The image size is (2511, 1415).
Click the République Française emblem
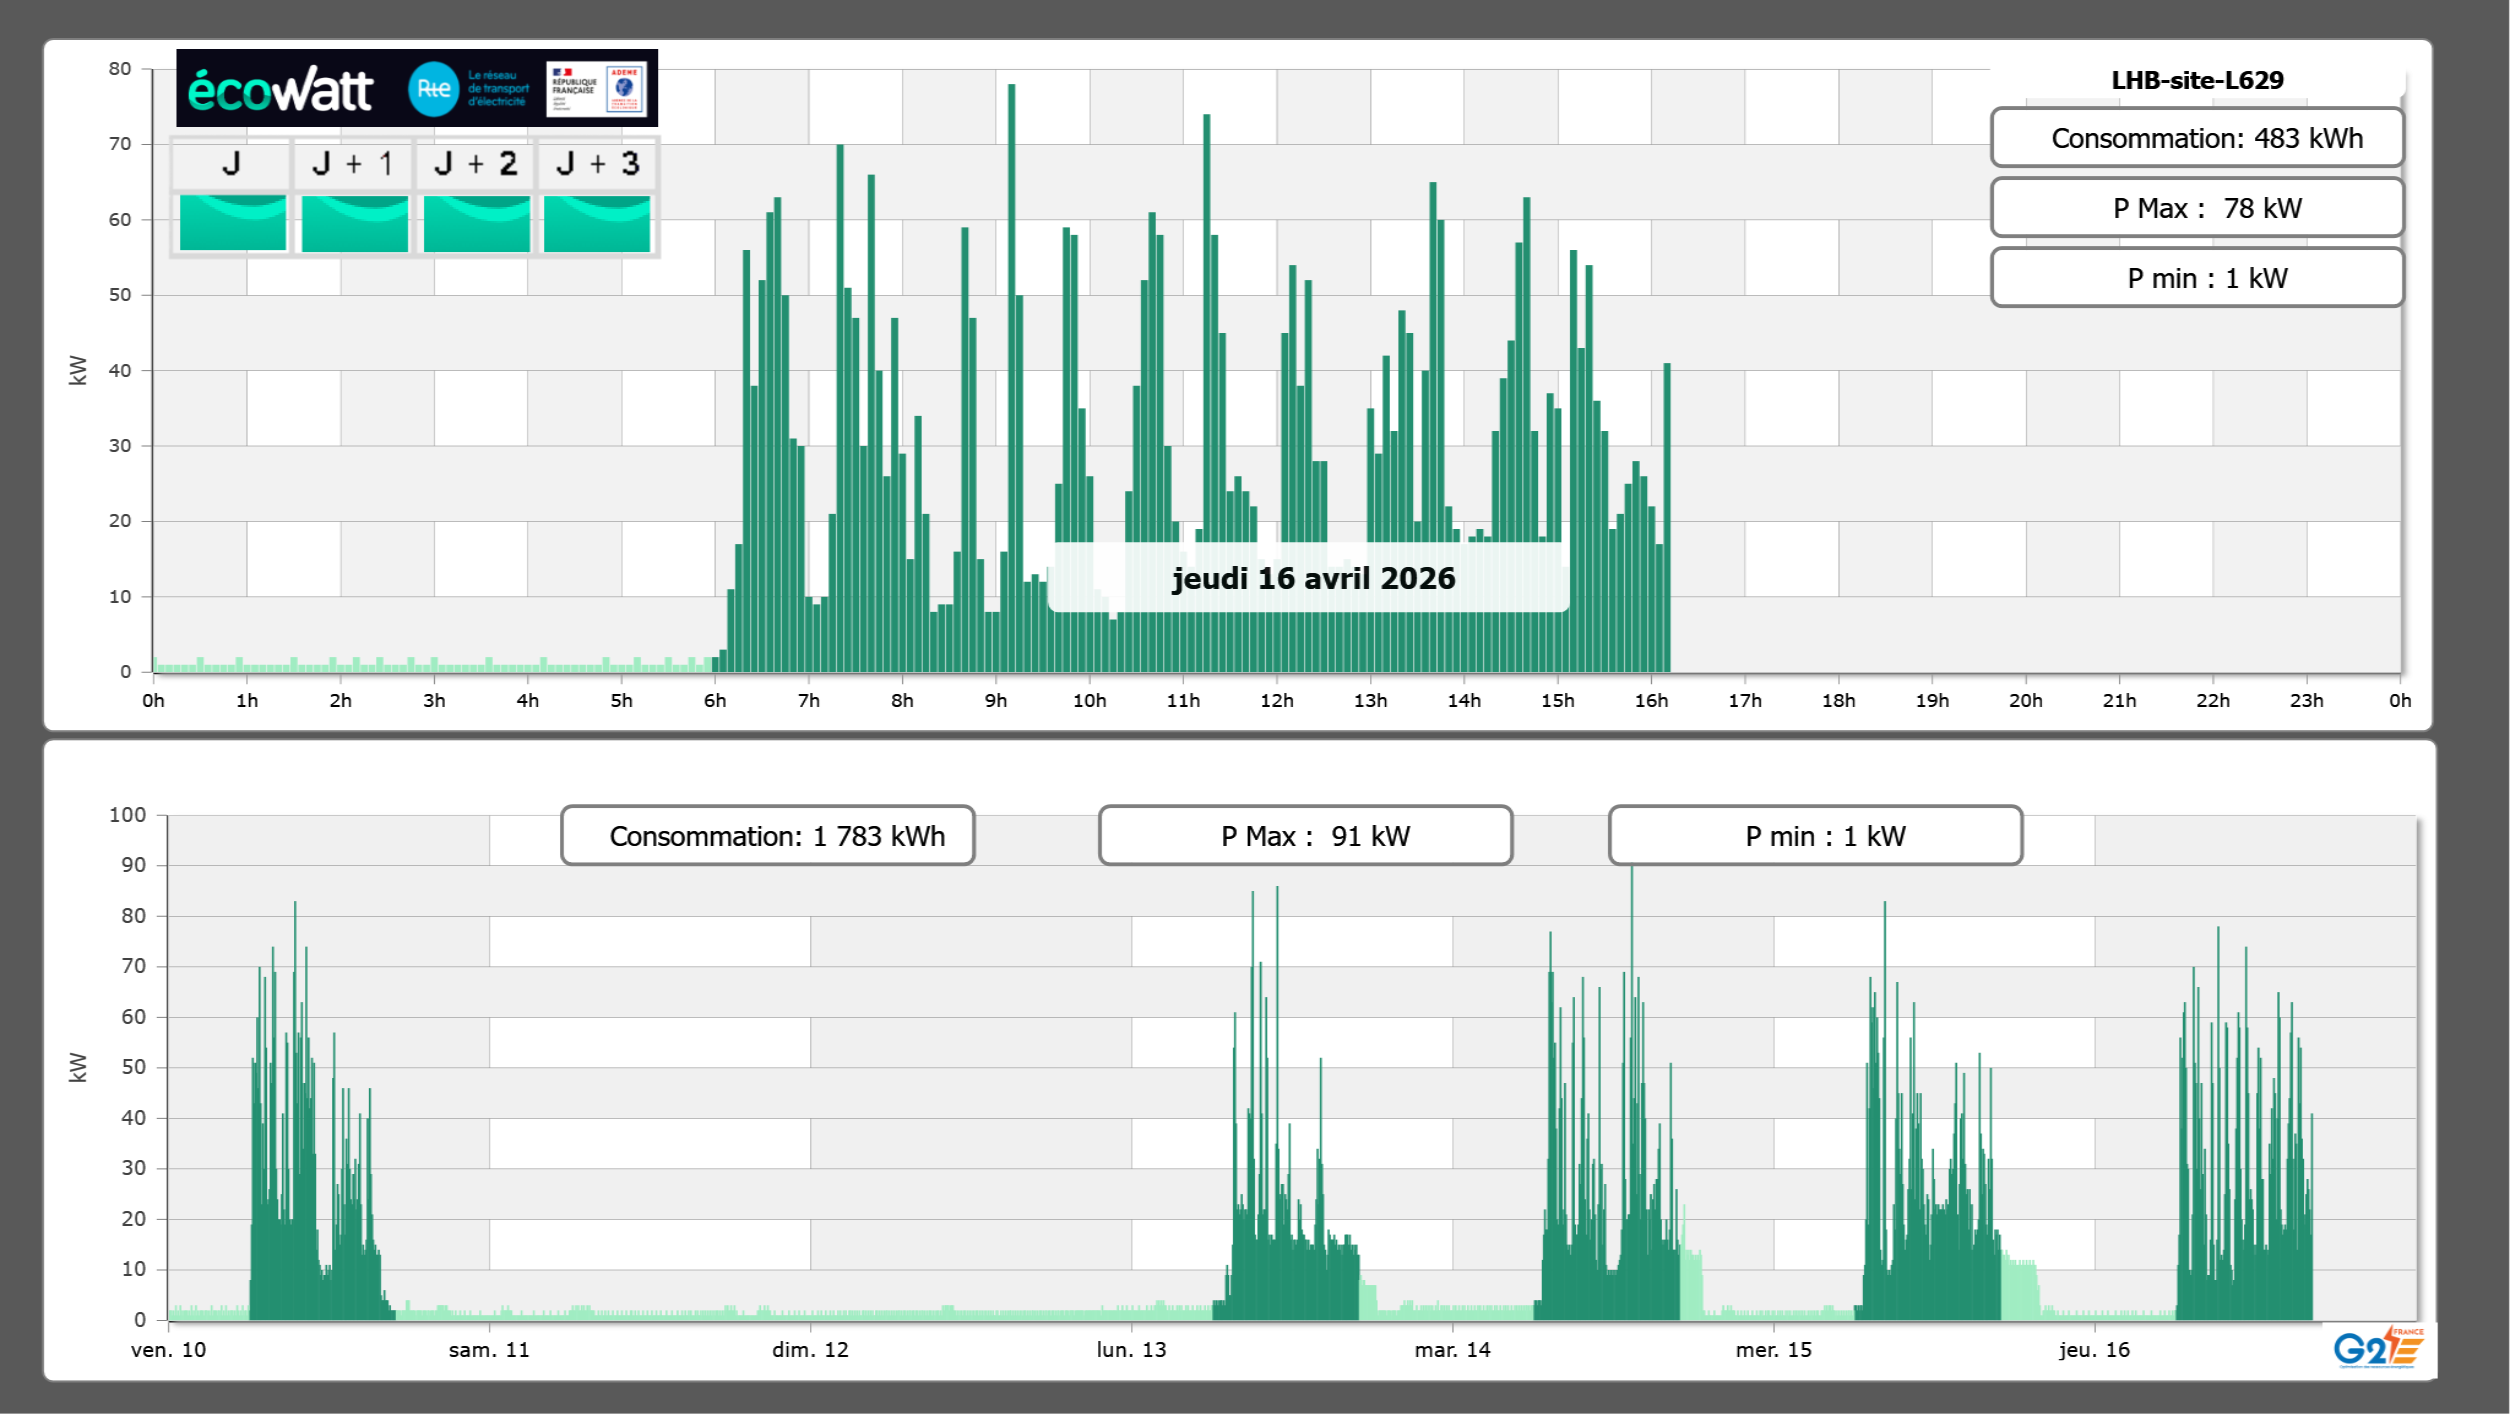574,89
